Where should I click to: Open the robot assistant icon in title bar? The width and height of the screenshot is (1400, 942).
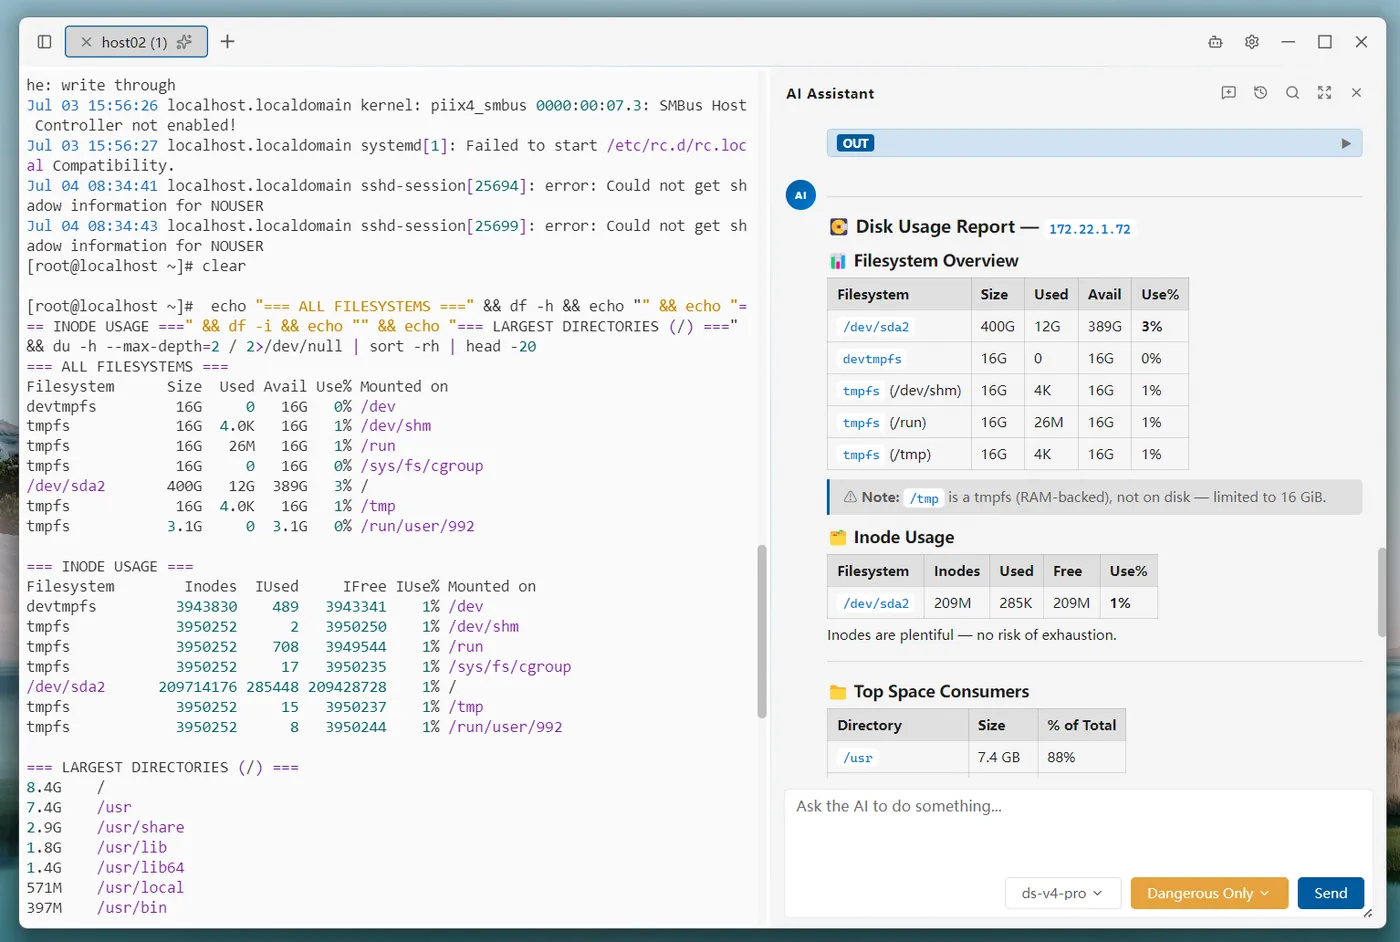click(1215, 42)
